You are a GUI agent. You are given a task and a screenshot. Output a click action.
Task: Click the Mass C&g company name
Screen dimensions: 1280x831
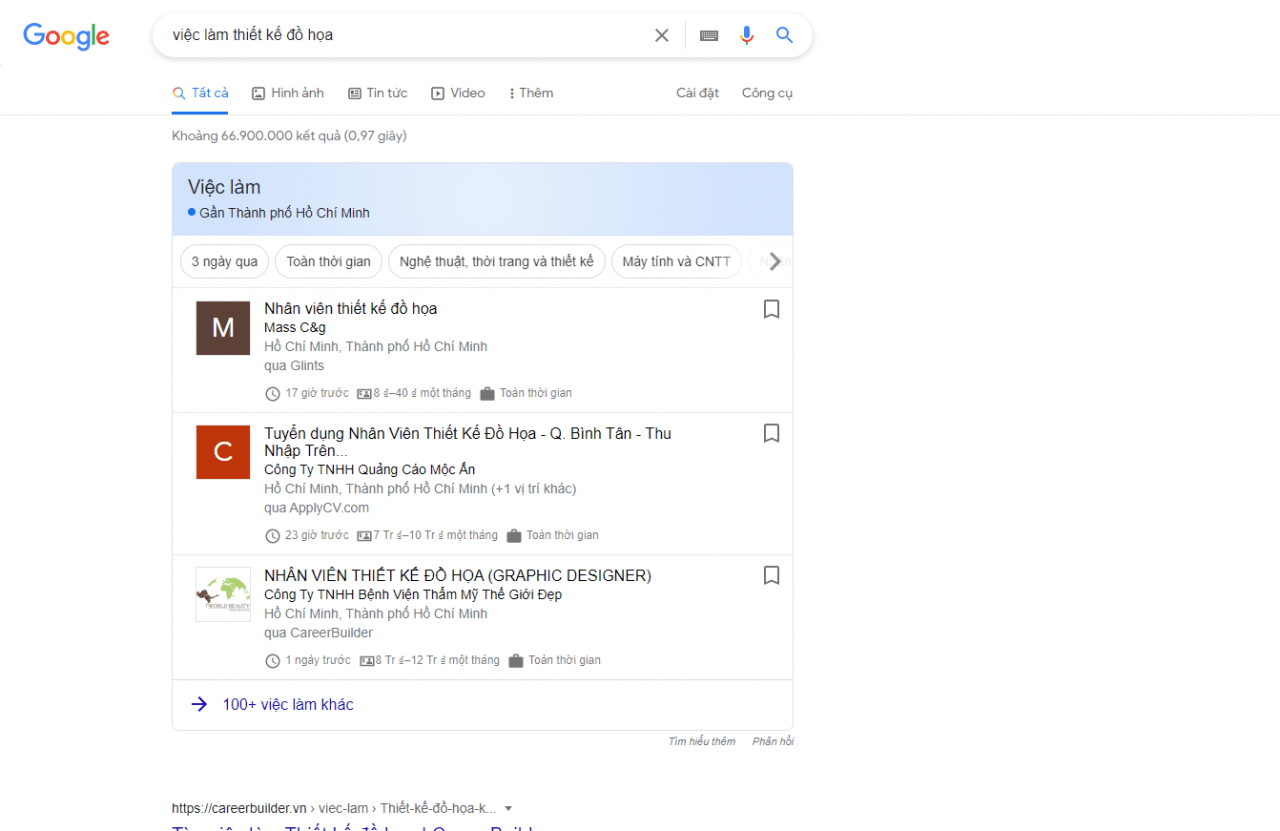tap(295, 327)
